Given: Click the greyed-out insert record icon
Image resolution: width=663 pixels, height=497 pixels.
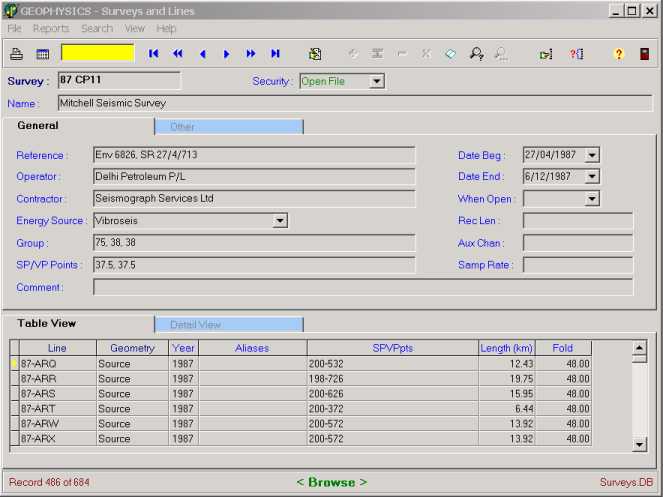Looking at the screenshot, I should (377, 54).
